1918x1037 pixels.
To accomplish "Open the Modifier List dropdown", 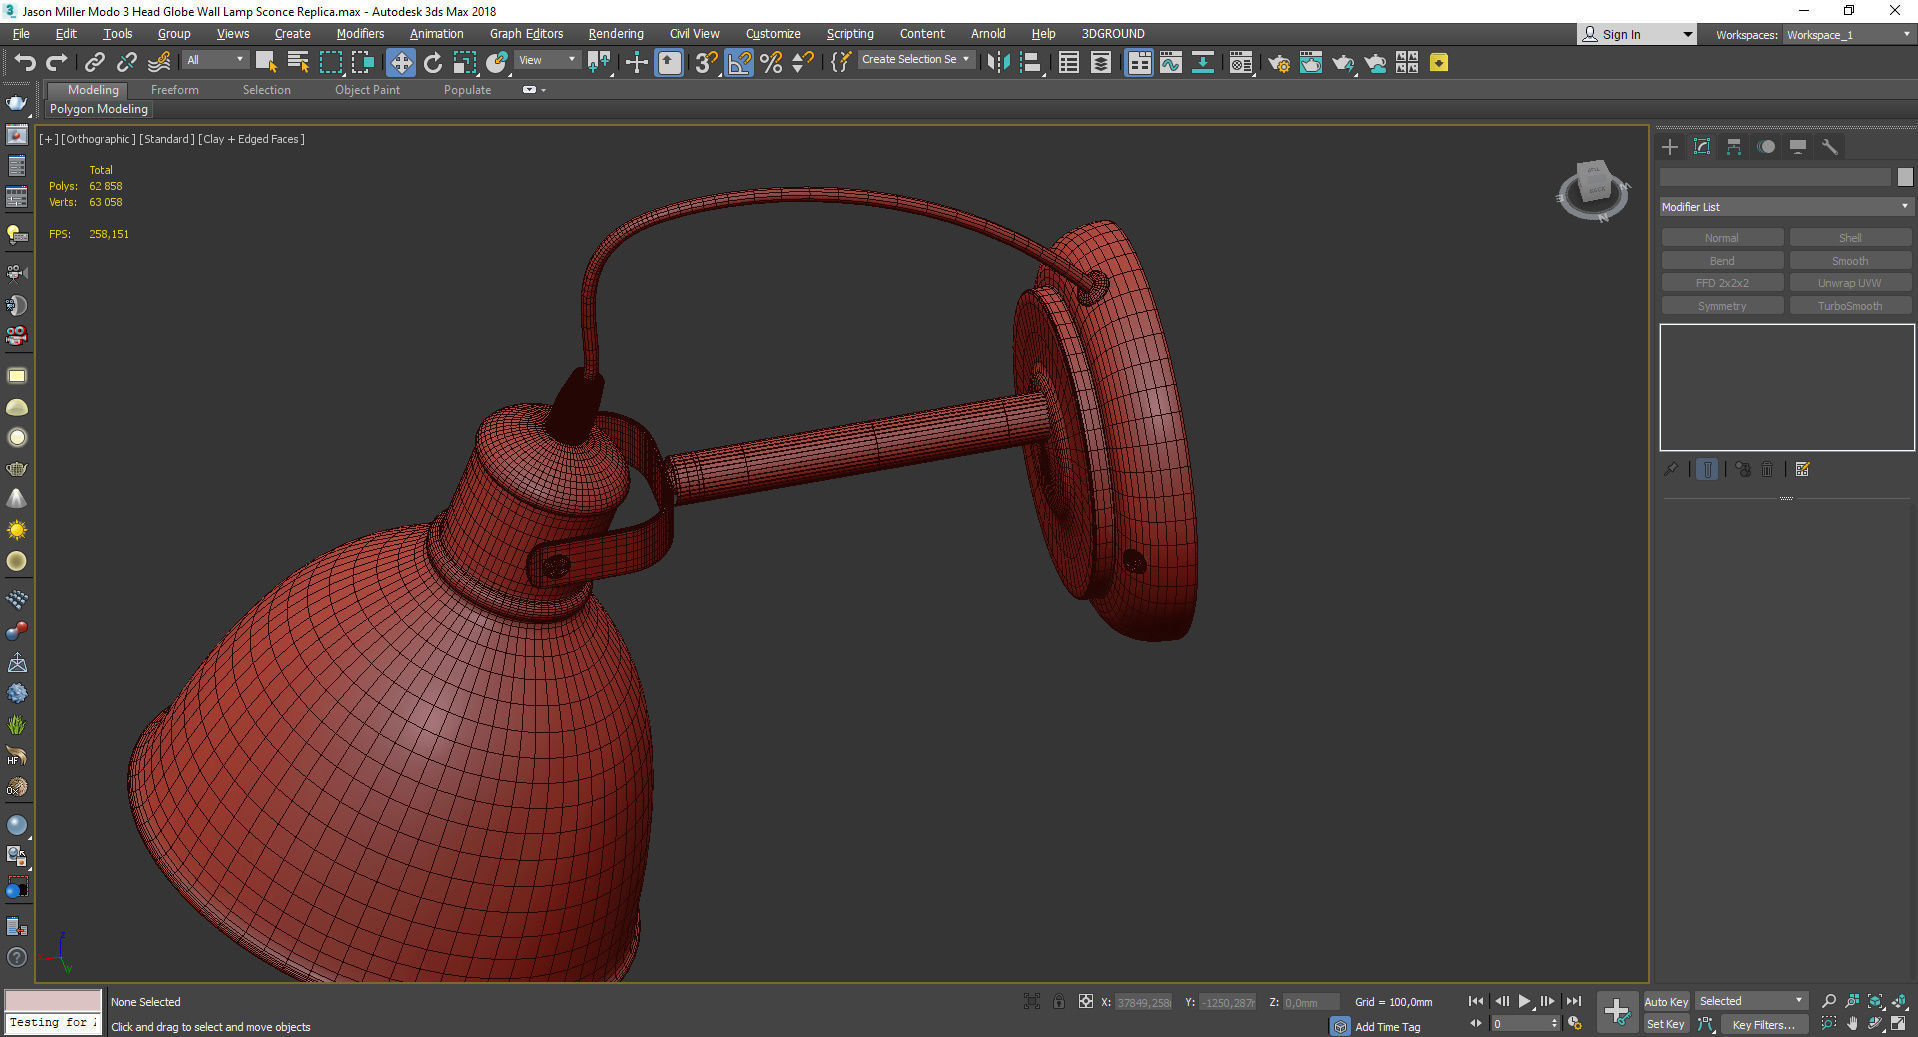I will (1786, 207).
